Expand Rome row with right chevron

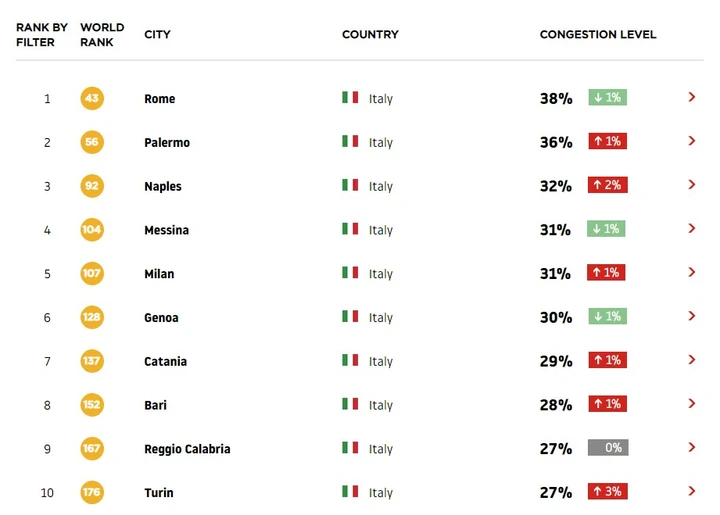pyautogui.click(x=692, y=97)
